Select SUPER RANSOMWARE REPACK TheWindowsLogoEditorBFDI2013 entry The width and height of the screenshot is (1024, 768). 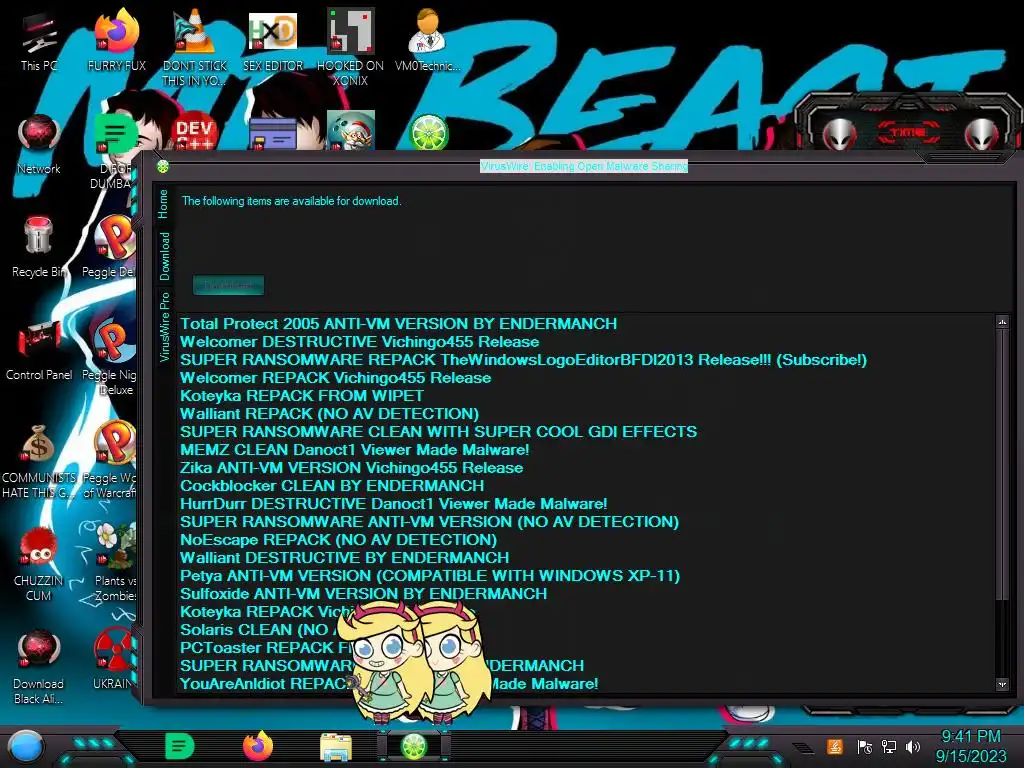pos(524,360)
